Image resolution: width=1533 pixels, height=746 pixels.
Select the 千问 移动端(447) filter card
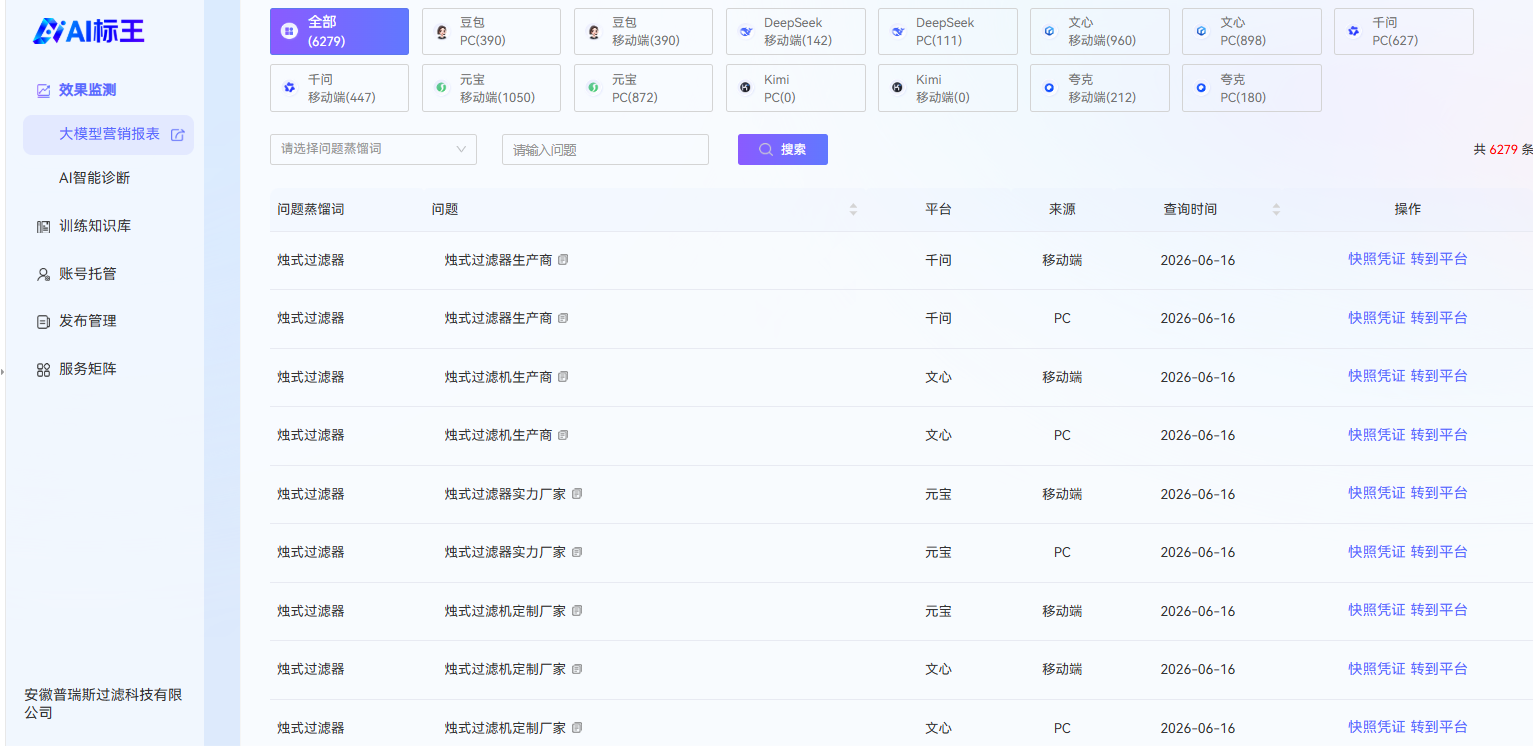(x=339, y=88)
